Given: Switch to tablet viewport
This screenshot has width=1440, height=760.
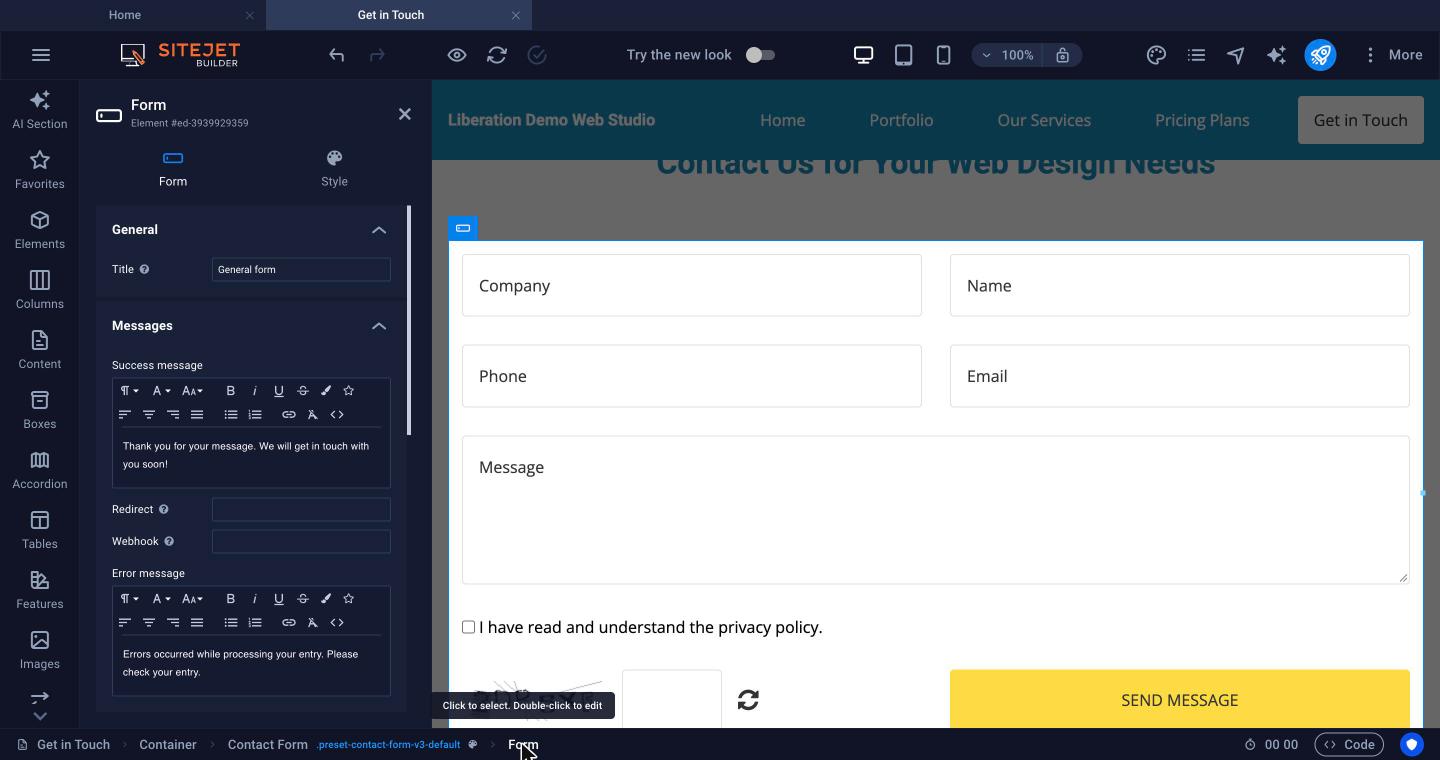Looking at the screenshot, I should [903, 55].
